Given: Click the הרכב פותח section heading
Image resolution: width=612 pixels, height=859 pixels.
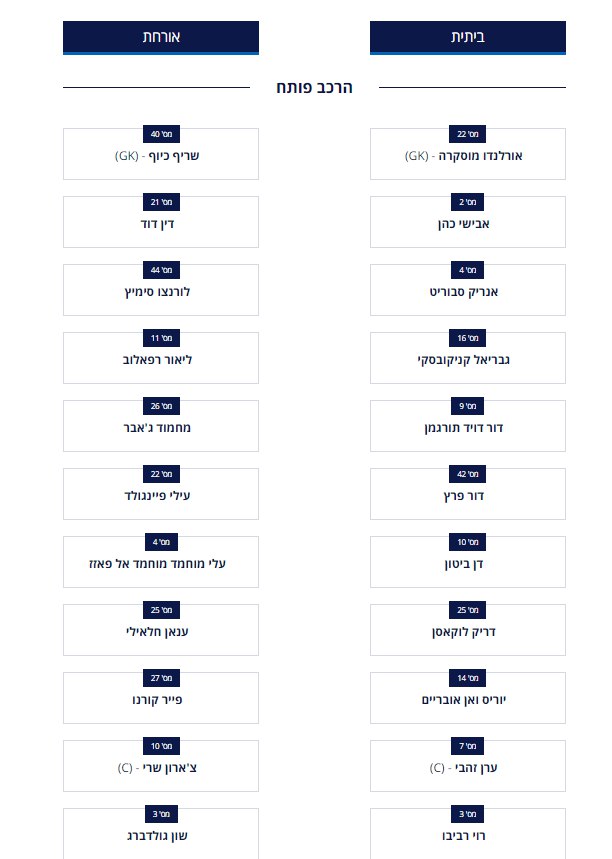Looking at the screenshot, I should [x=314, y=88].
